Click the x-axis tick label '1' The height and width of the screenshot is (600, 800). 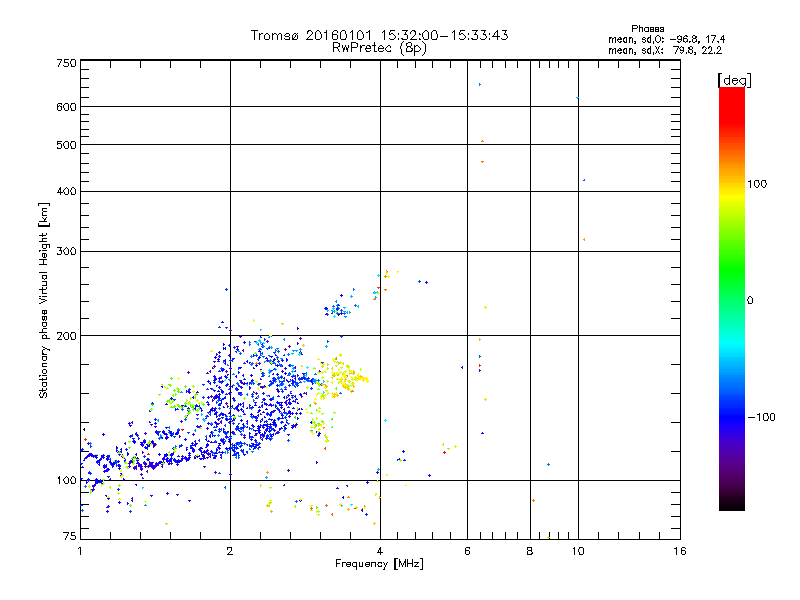[x=80, y=551]
